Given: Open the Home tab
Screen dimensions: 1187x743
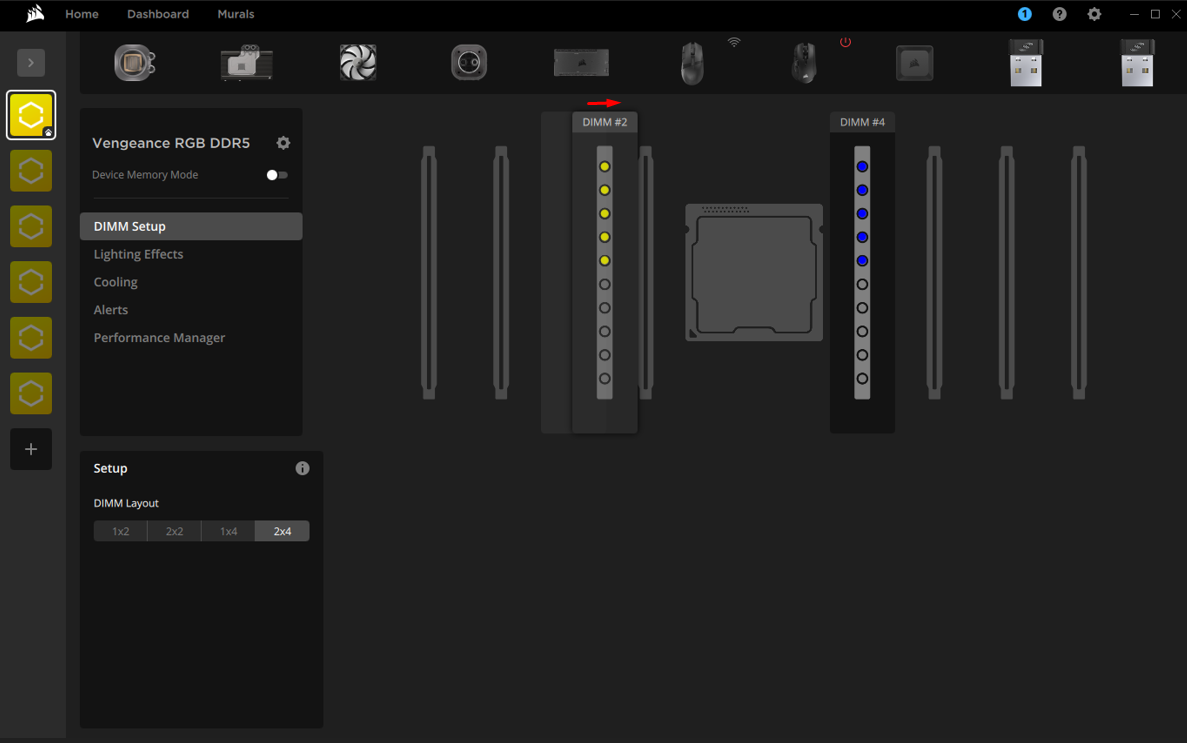Looking at the screenshot, I should [x=82, y=14].
